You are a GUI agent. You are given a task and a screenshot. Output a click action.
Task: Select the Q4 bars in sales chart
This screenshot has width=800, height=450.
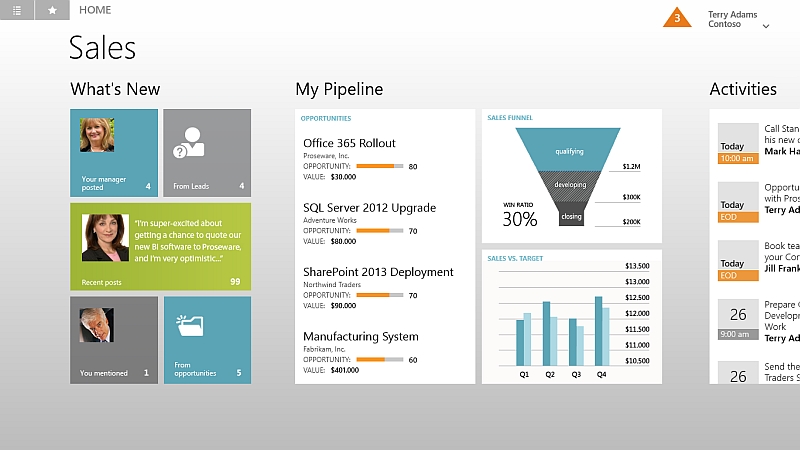(602, 331)
